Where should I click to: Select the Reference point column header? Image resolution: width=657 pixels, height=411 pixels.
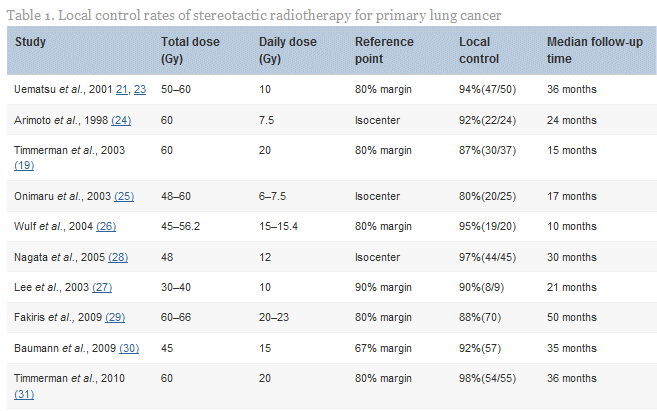tap(384, 50)
